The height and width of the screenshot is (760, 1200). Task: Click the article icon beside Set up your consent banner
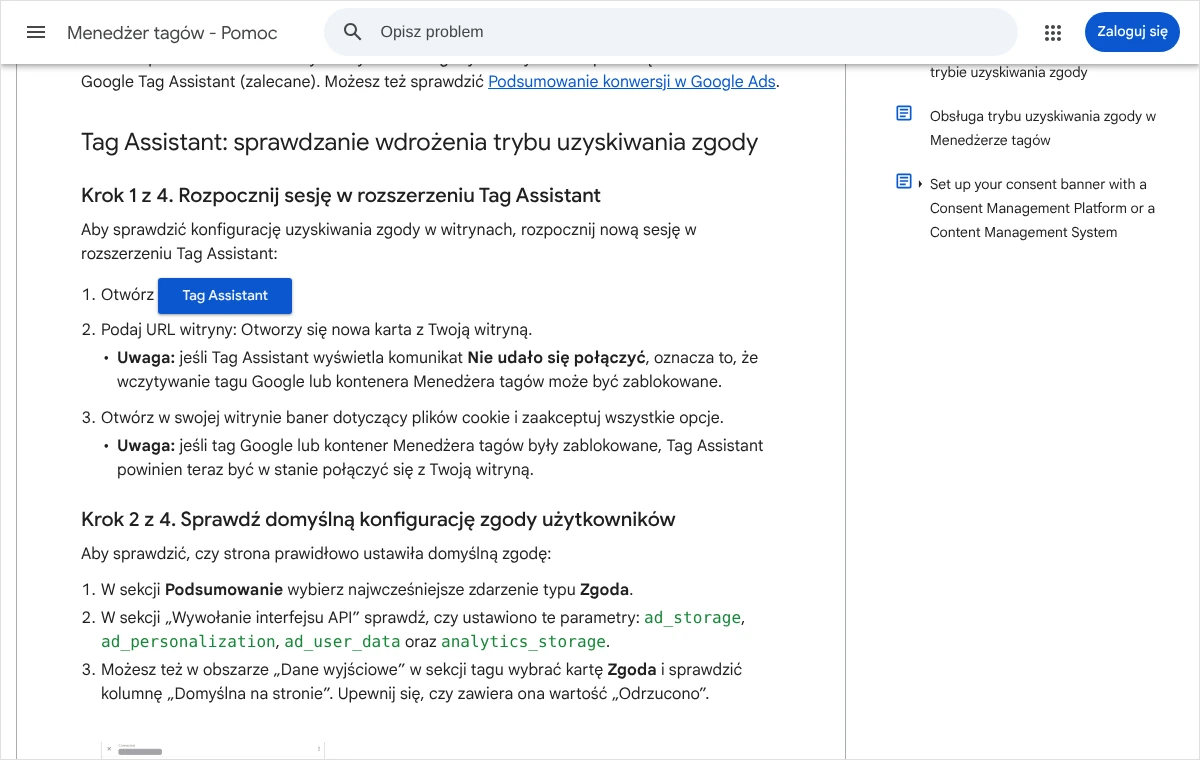tap(904, 182)
